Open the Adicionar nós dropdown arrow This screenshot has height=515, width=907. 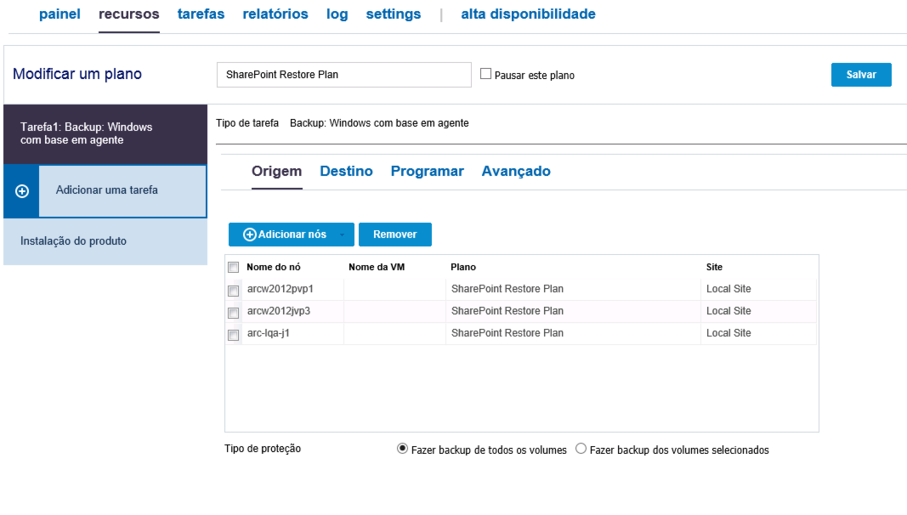tap(342, 234)
